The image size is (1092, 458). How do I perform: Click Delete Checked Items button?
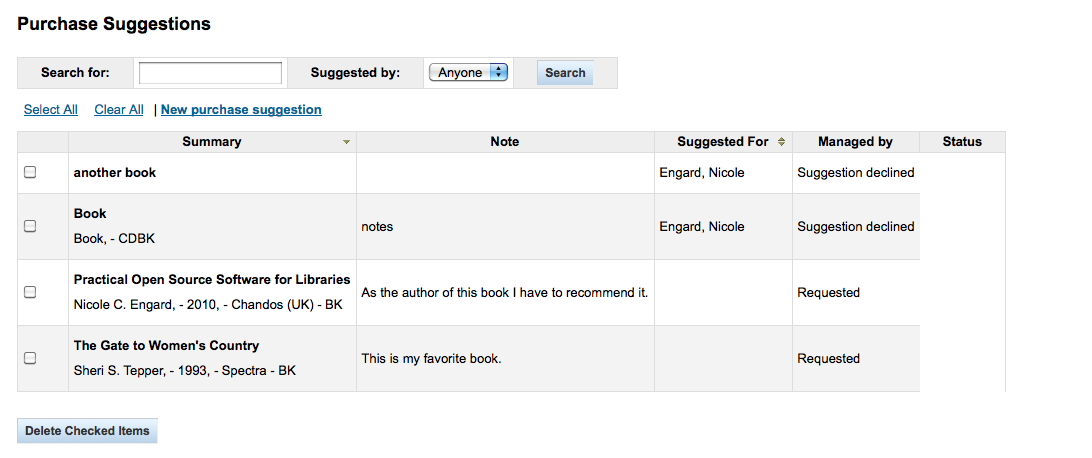point(87,431)
